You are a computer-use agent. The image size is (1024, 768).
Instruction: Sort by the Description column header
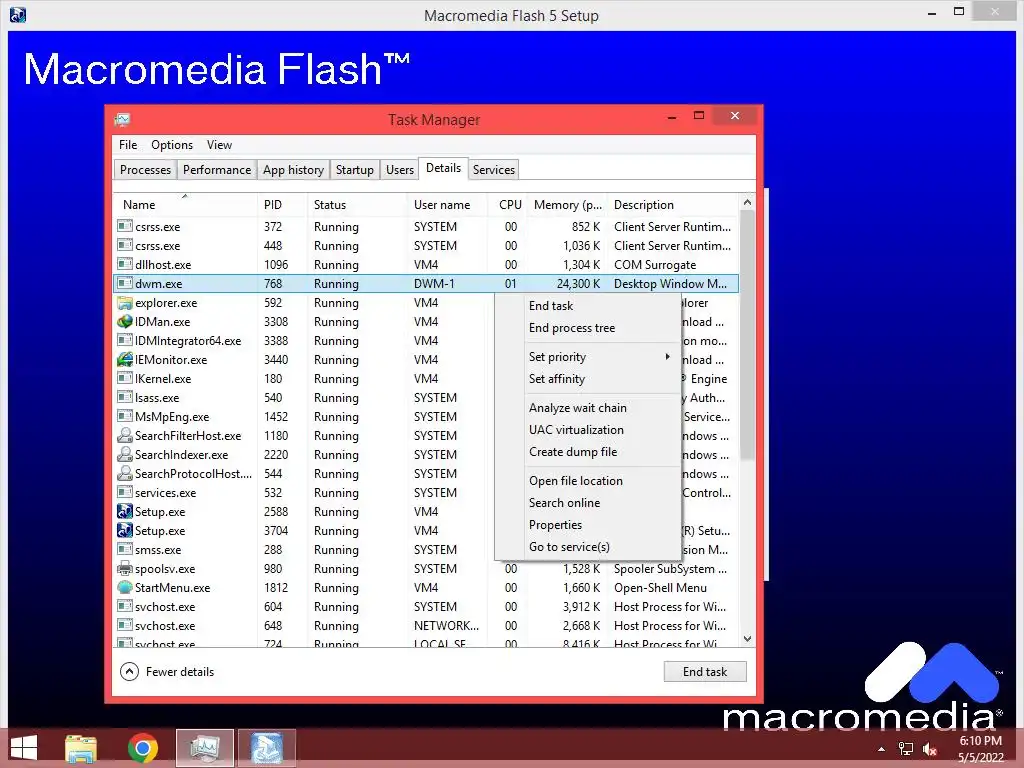673,204
